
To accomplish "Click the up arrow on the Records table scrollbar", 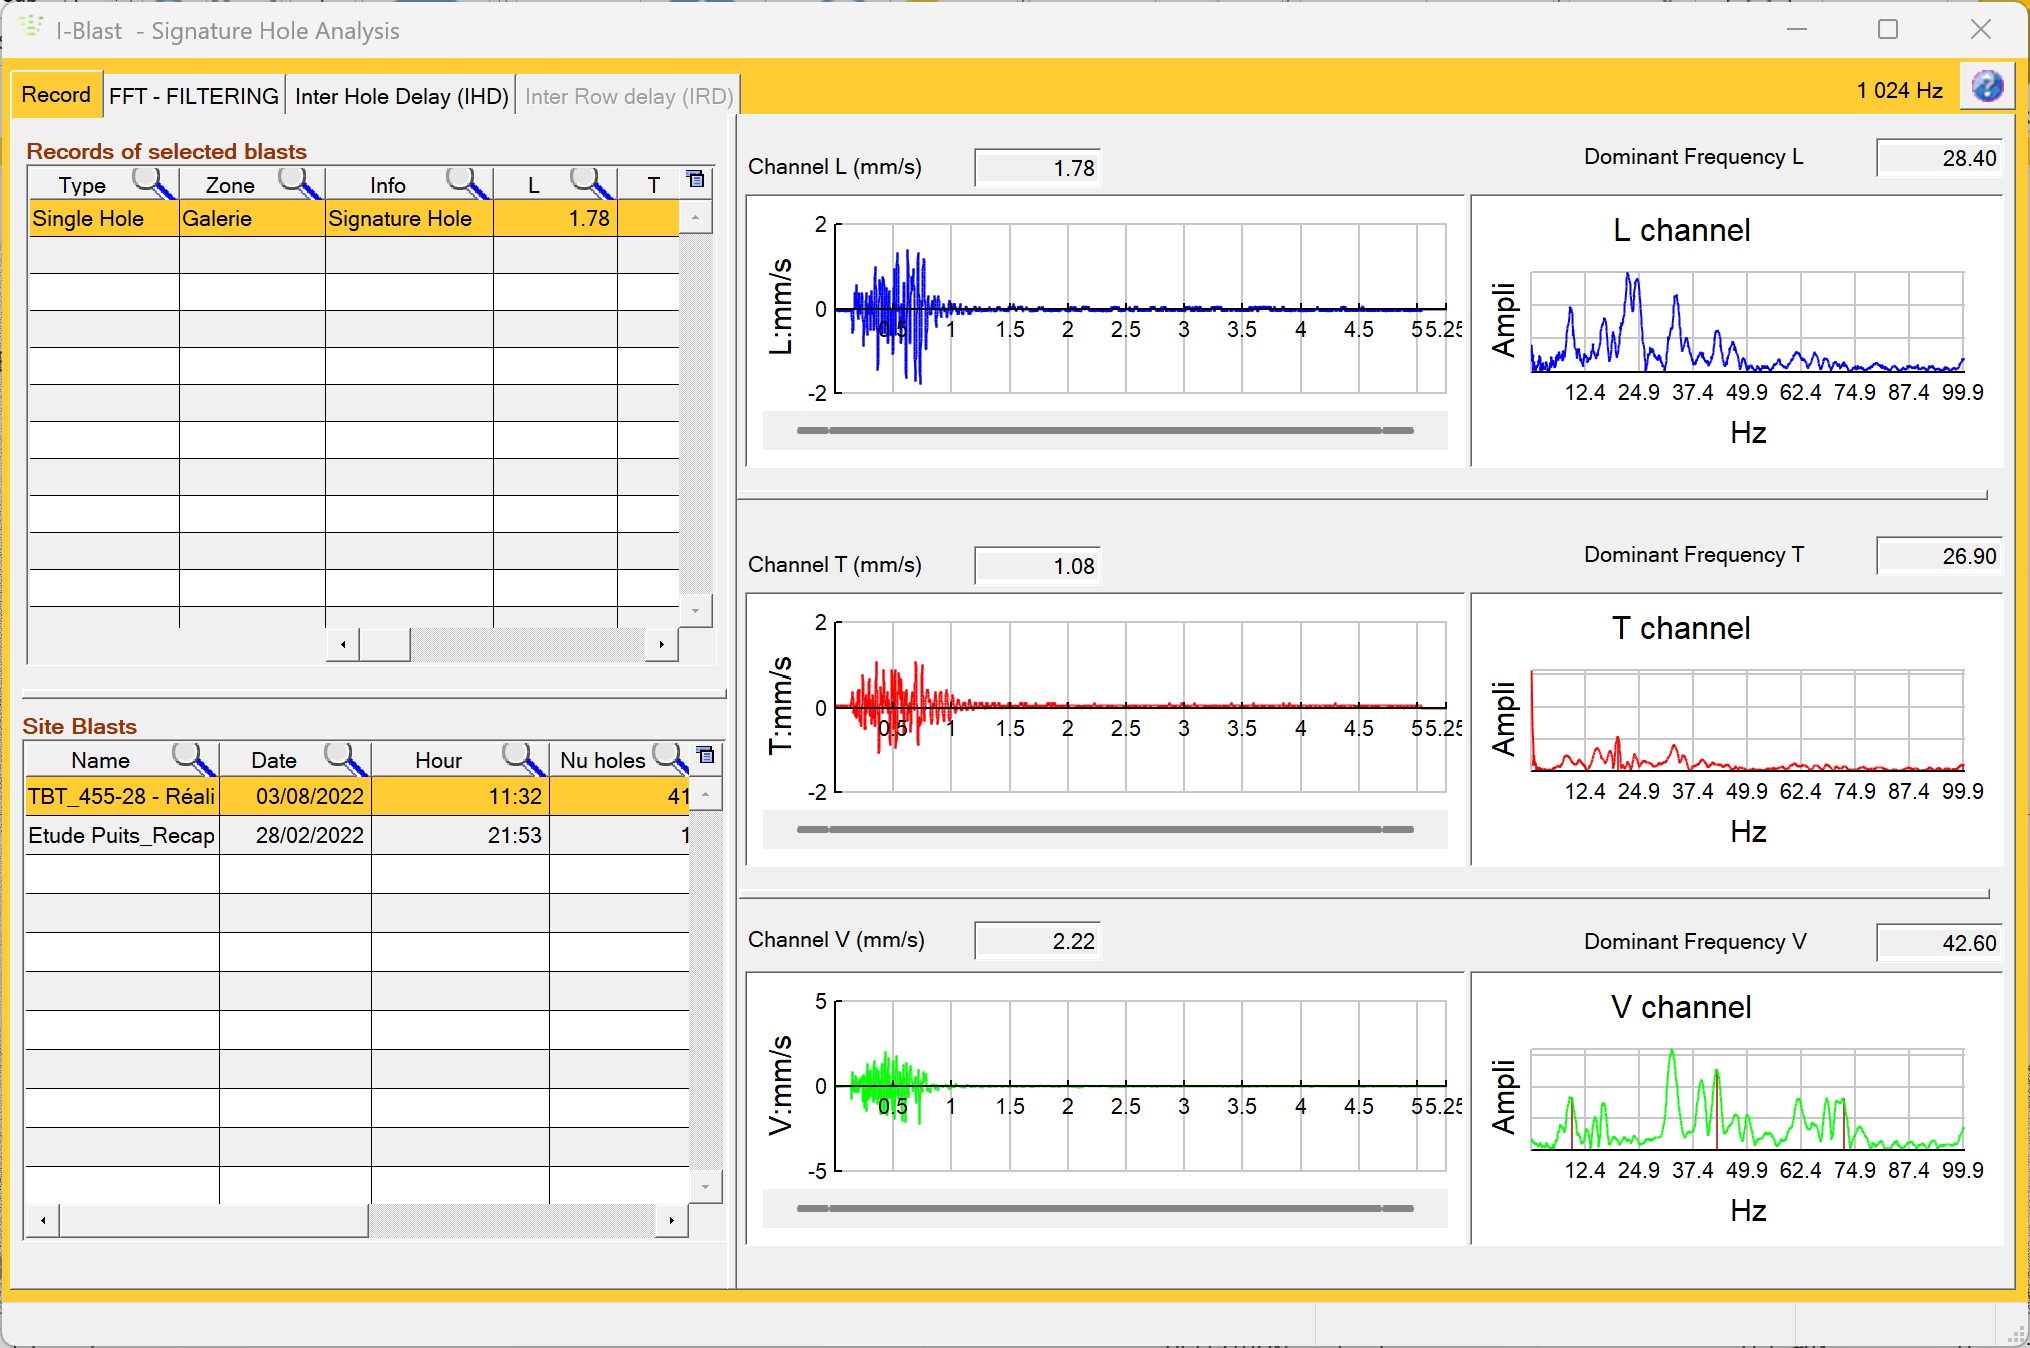I will click(695, 217).
